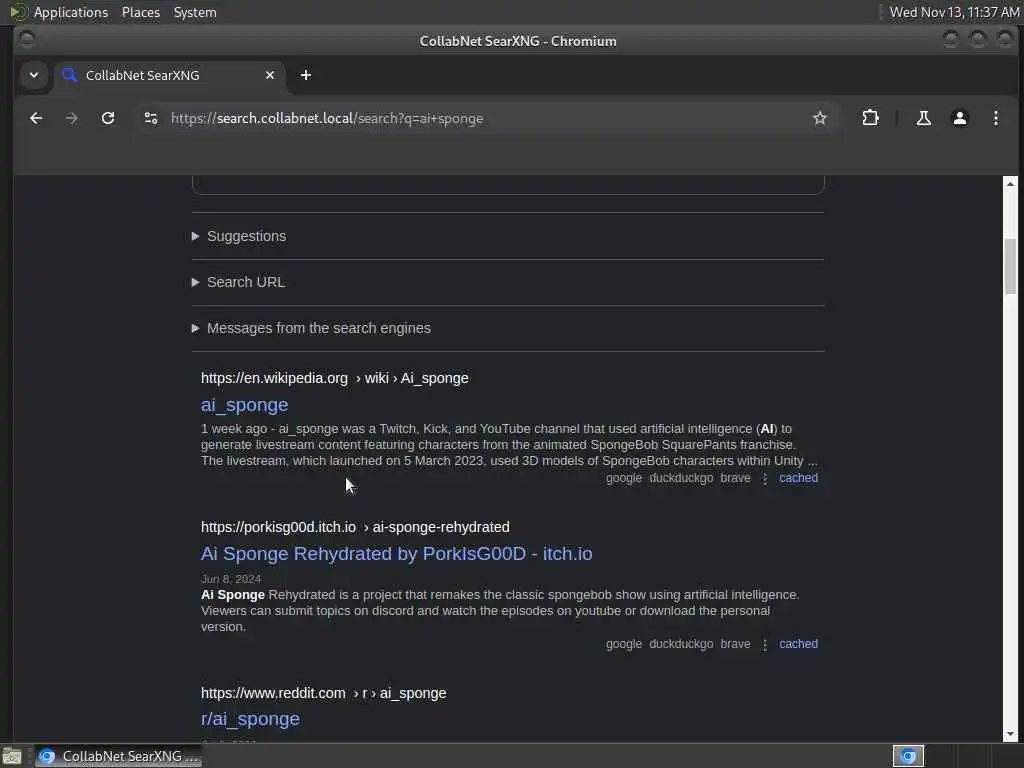The width and height of the screenshot is (1024, 768).
Task: Open the ai_sponge Wikipedia result
Action: coord(244,405)
